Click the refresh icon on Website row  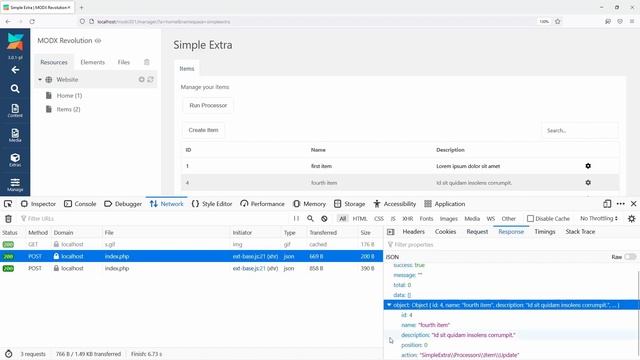tap(151, 80)
